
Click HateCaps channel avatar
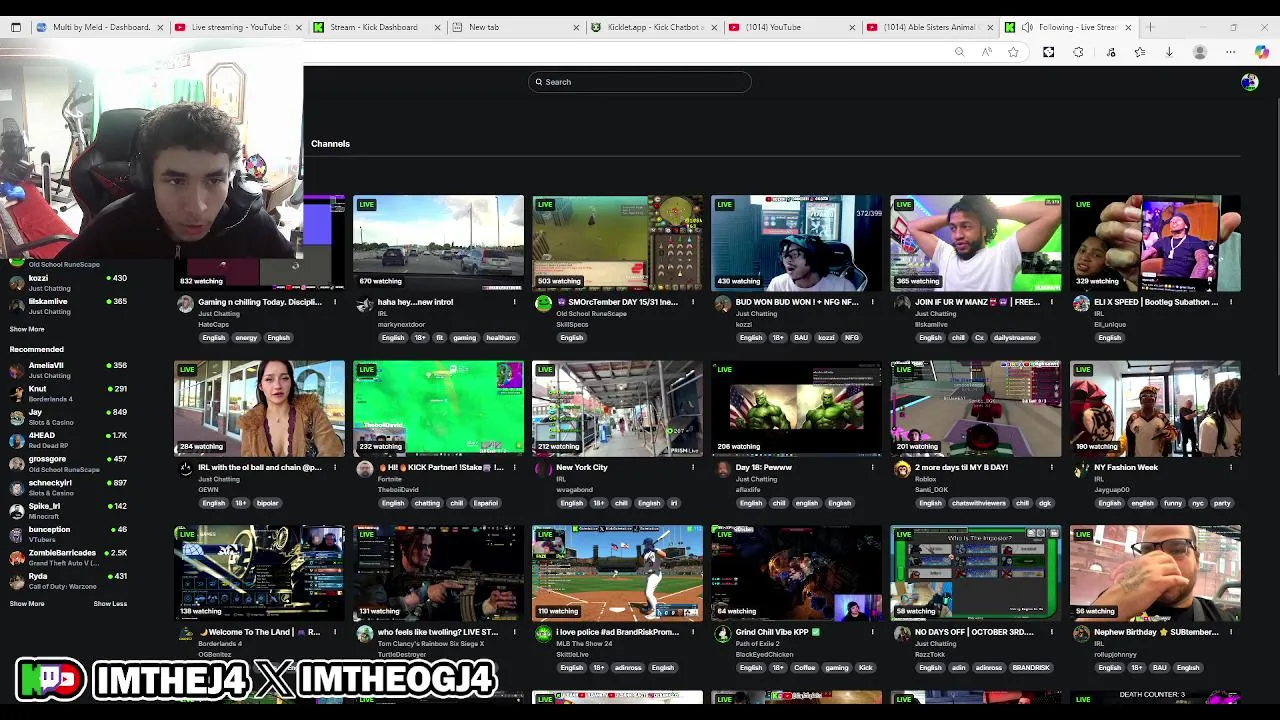coord(185,304)
